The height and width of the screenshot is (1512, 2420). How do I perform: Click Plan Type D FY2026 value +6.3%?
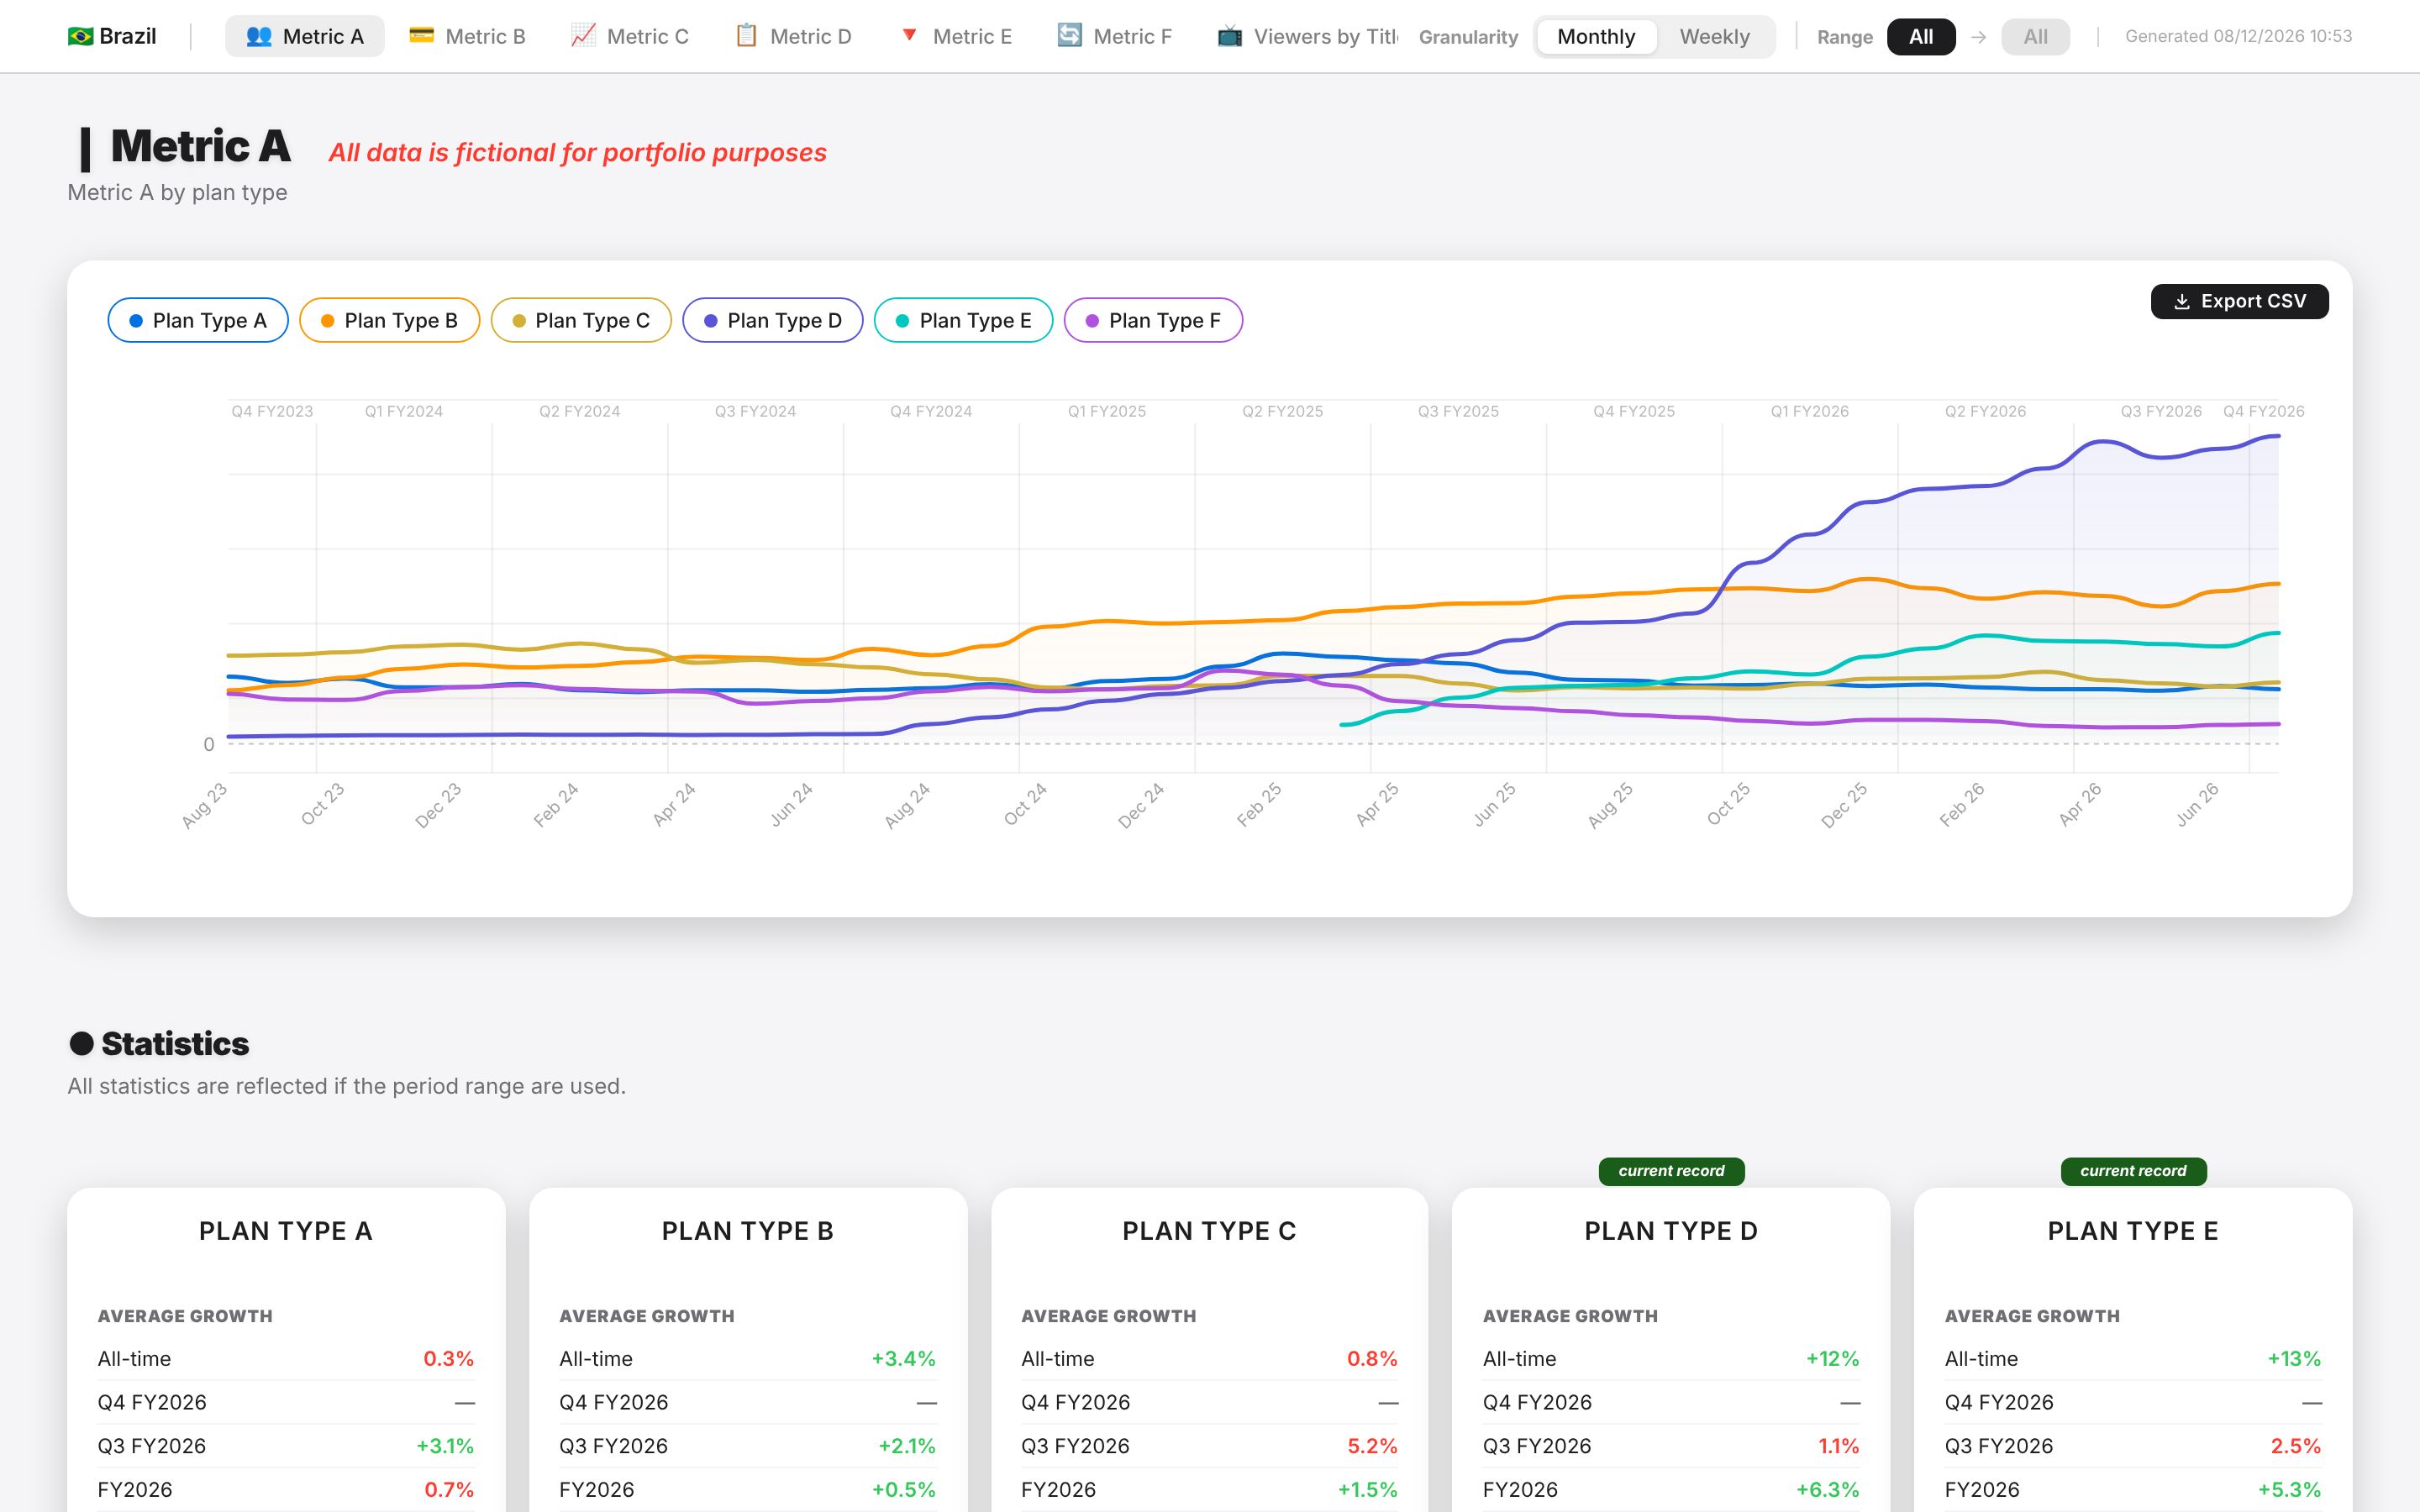pyautogui.click(x=1828, y=1490)
